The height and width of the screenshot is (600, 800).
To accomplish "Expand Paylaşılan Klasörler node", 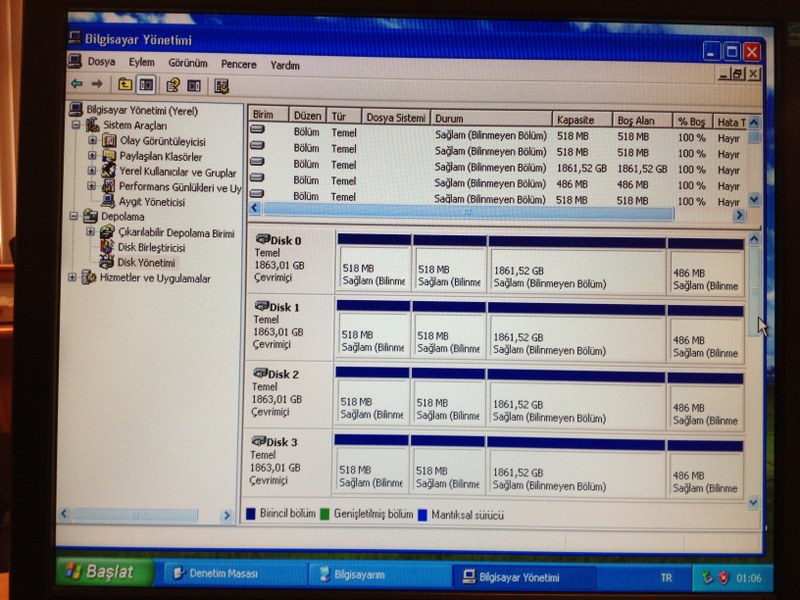I will [x=92, y=155].
